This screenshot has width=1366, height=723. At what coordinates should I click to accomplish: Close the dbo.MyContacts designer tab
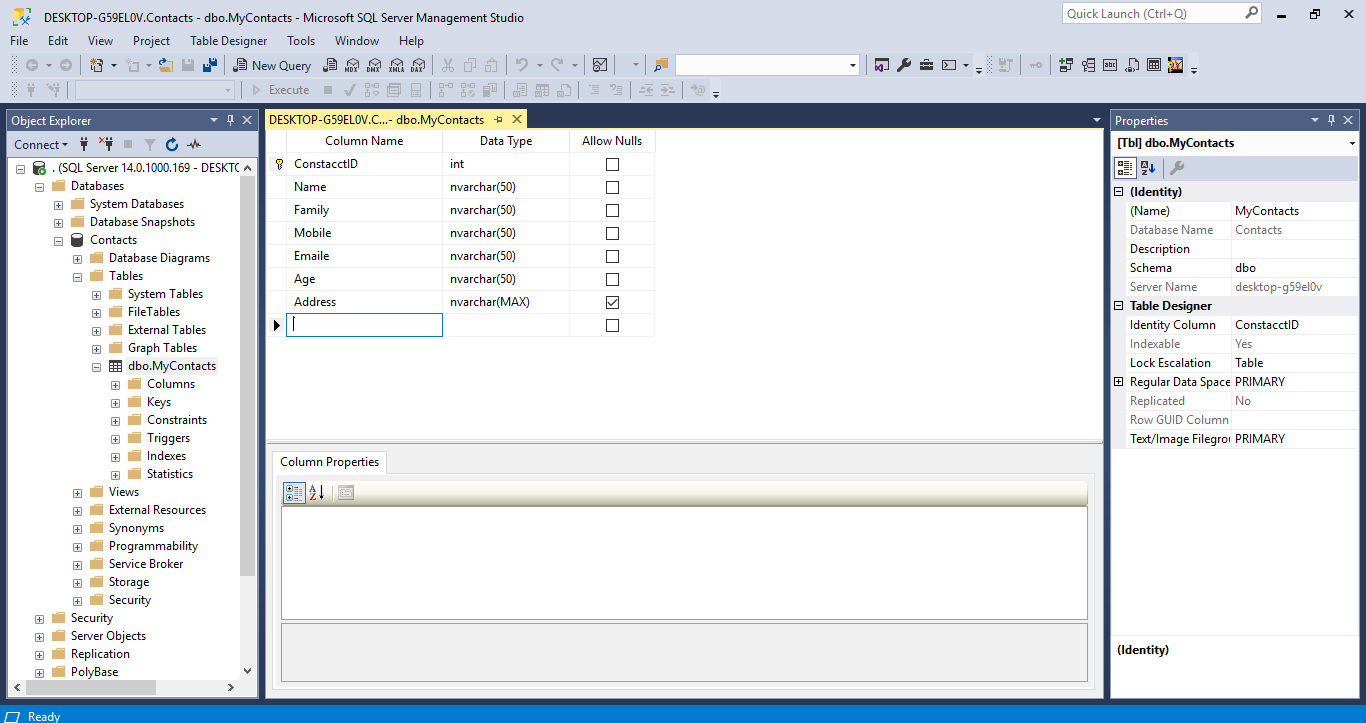pyautogui.click(x=517, y=120)
